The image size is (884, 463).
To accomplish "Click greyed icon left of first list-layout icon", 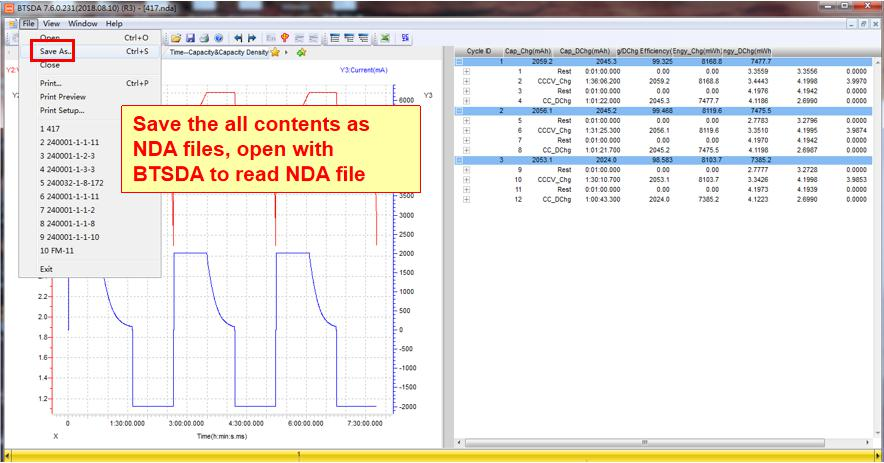I will pyautogui.click(x=313, y=38).
